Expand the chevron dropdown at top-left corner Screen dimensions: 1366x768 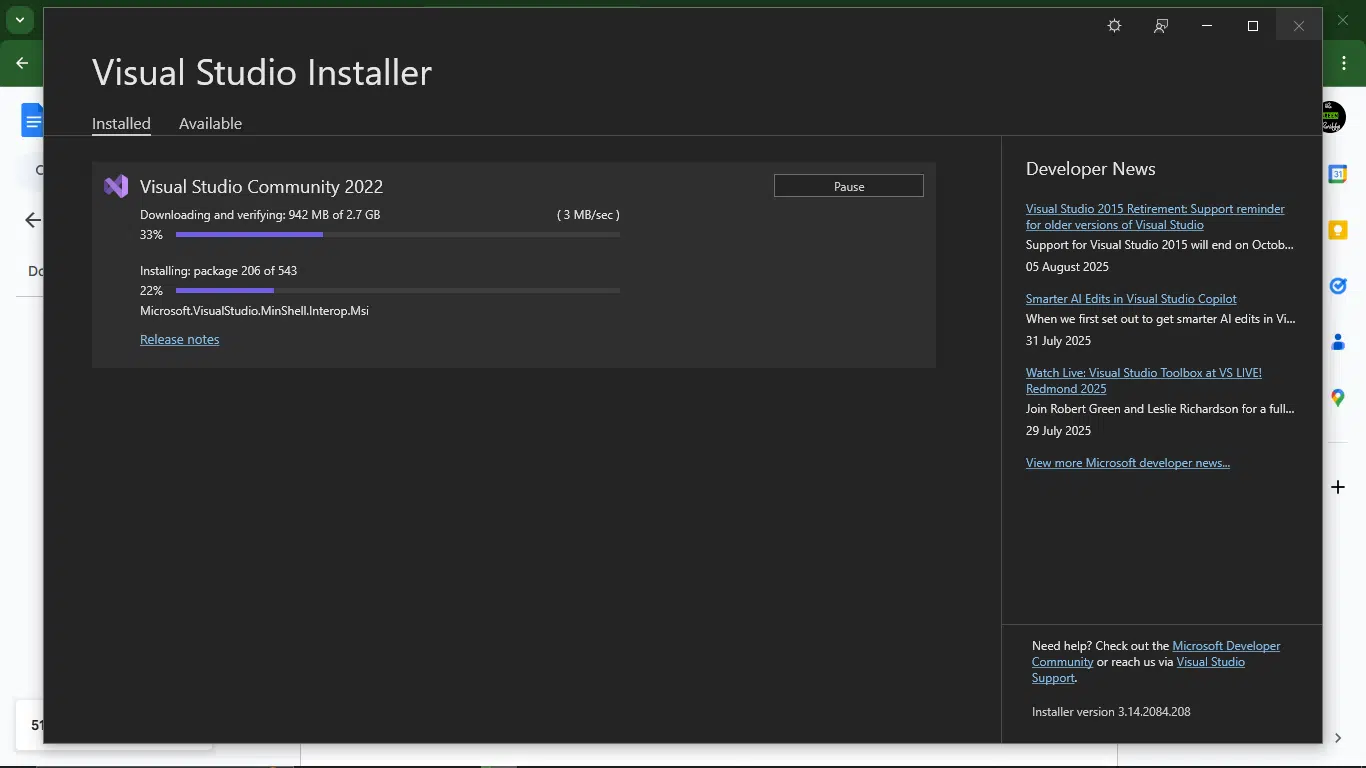[19, 20]
